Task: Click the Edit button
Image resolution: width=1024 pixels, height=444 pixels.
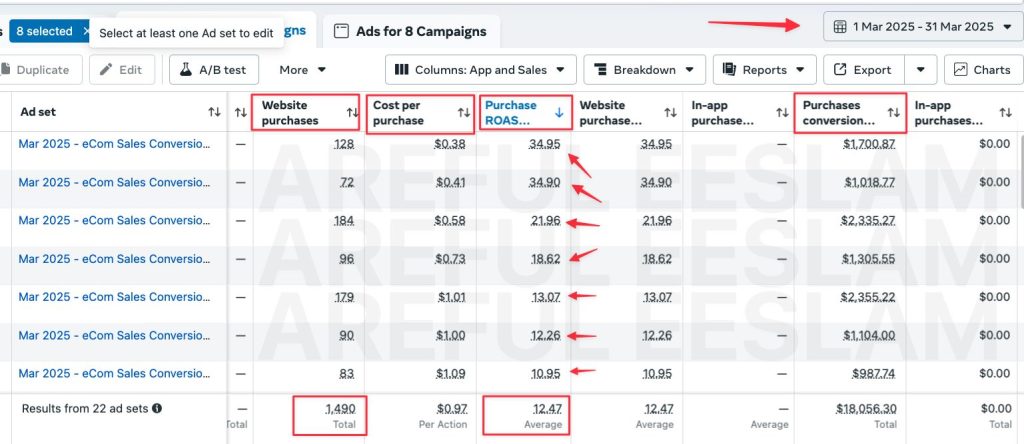Action: tap(121, 70)
